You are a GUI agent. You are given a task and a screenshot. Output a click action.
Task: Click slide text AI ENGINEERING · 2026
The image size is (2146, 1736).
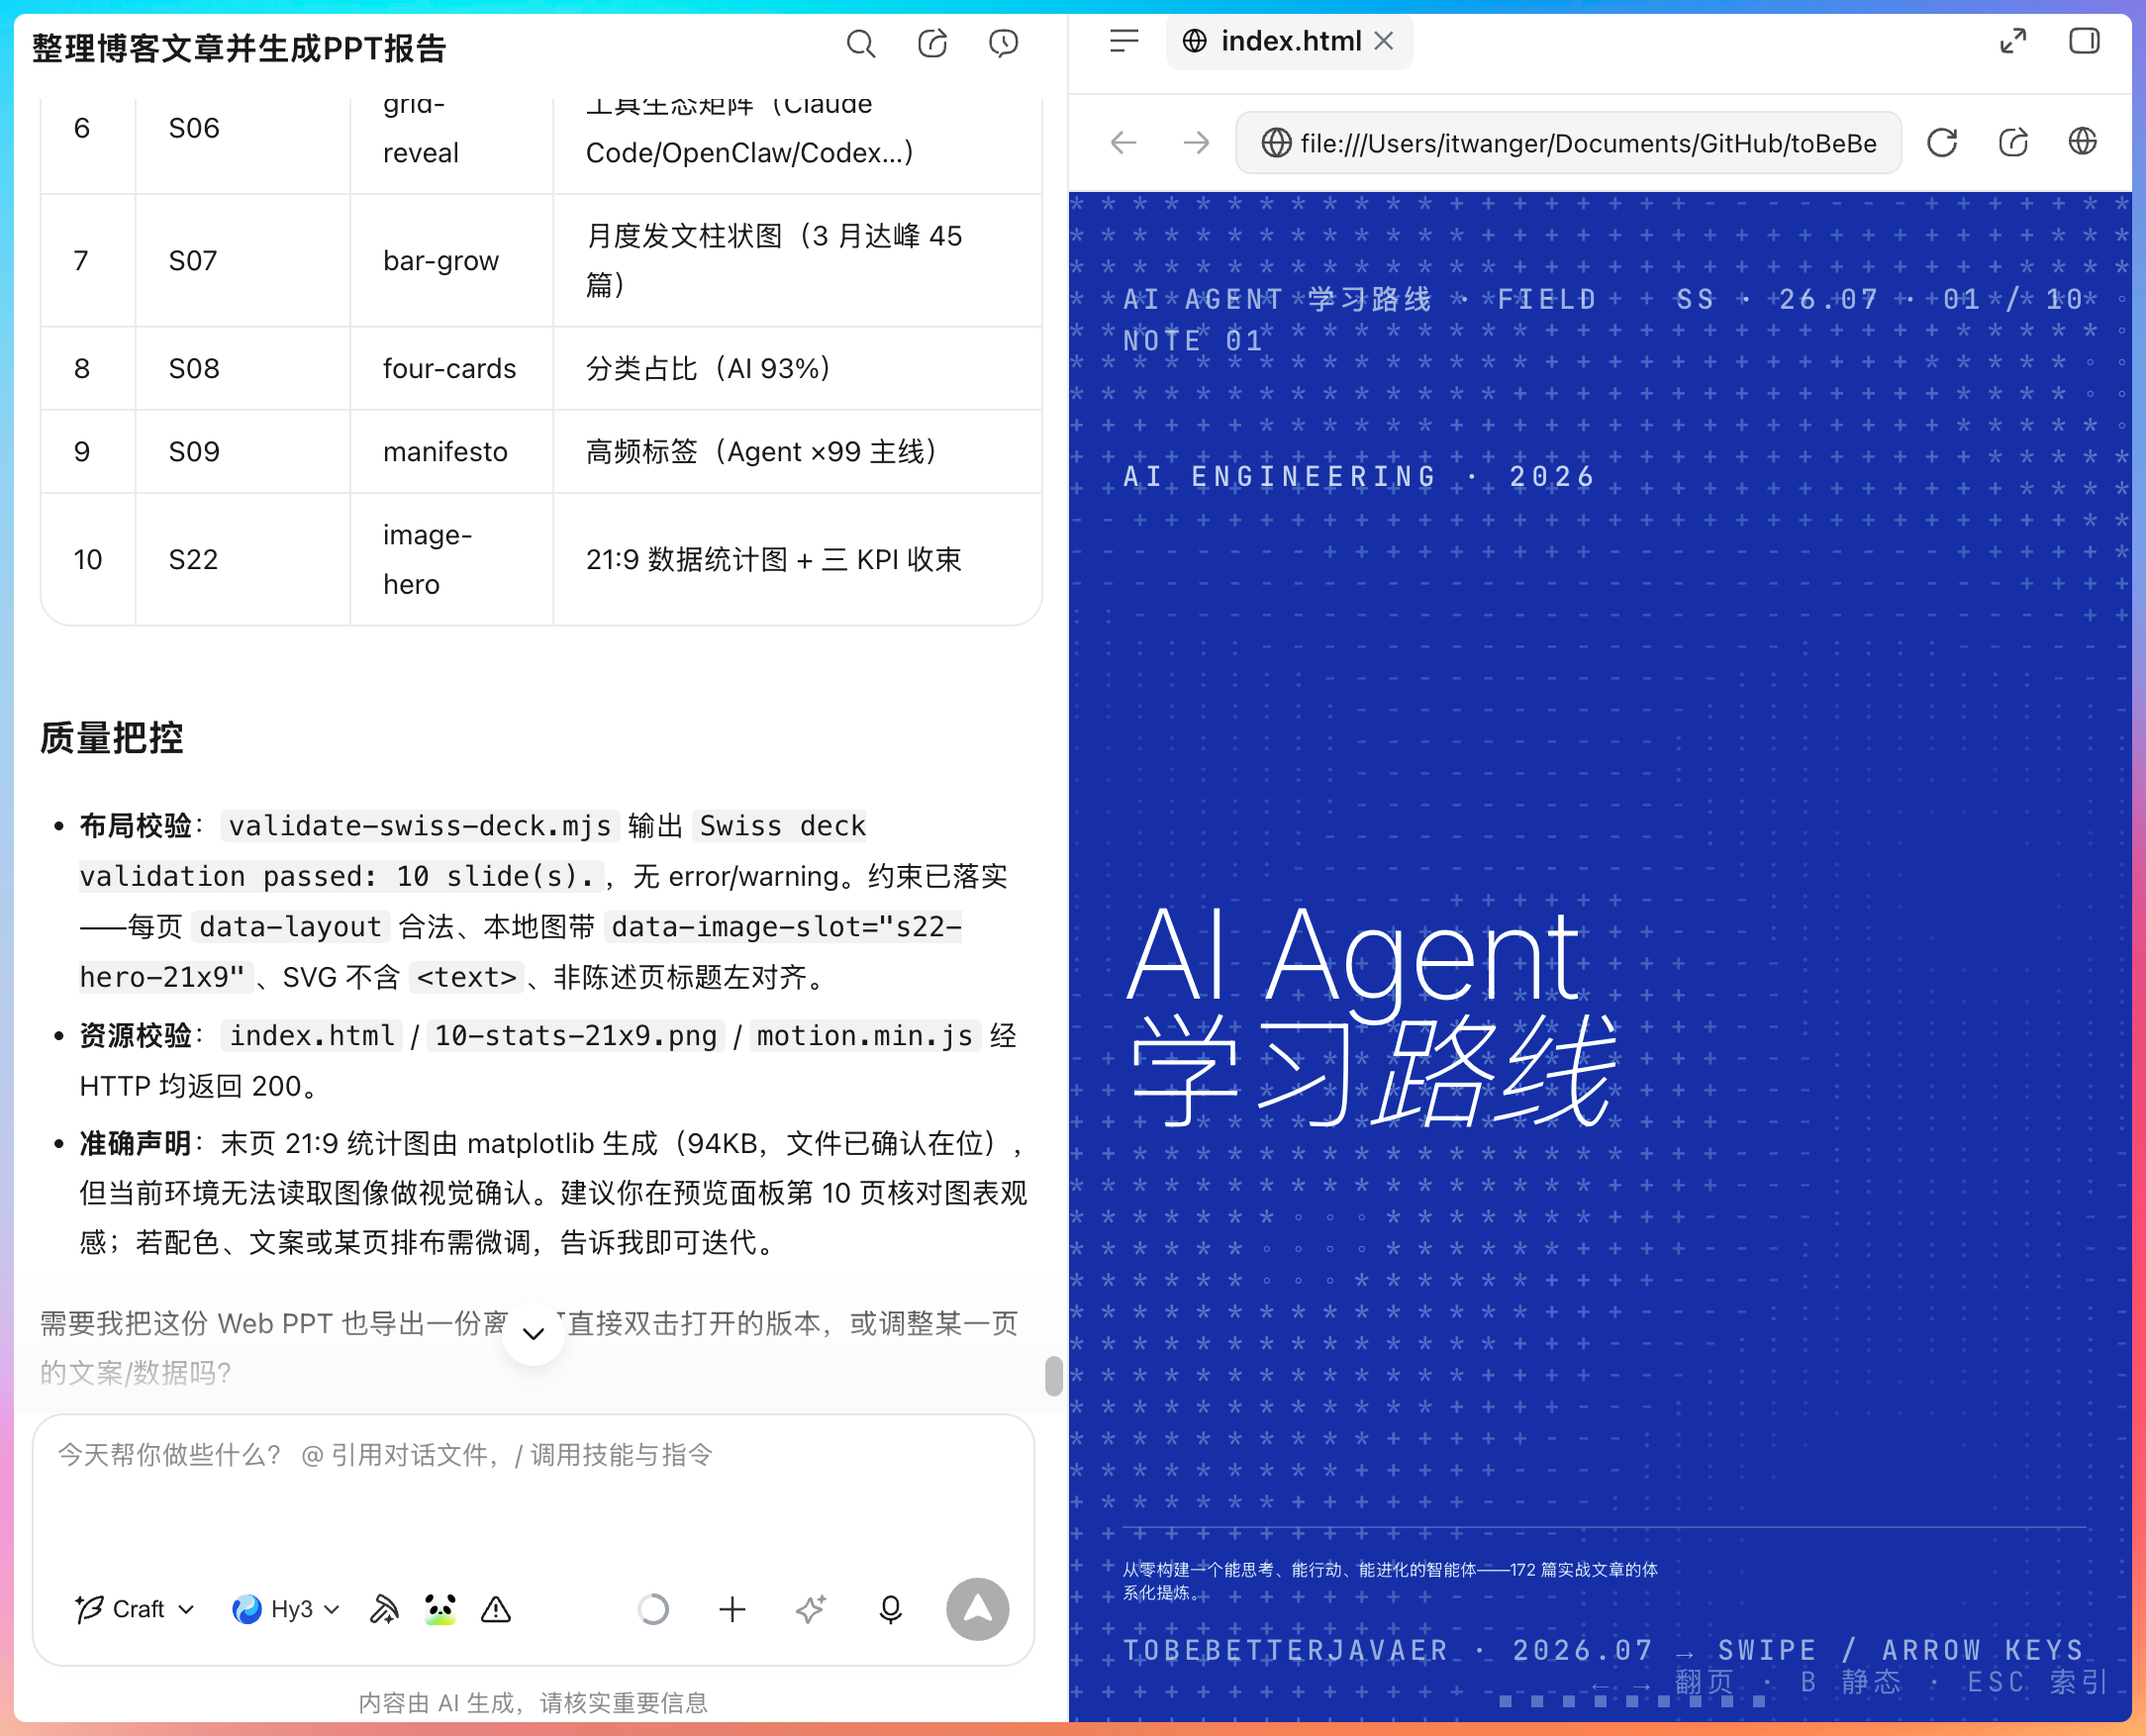(1359, 477)
